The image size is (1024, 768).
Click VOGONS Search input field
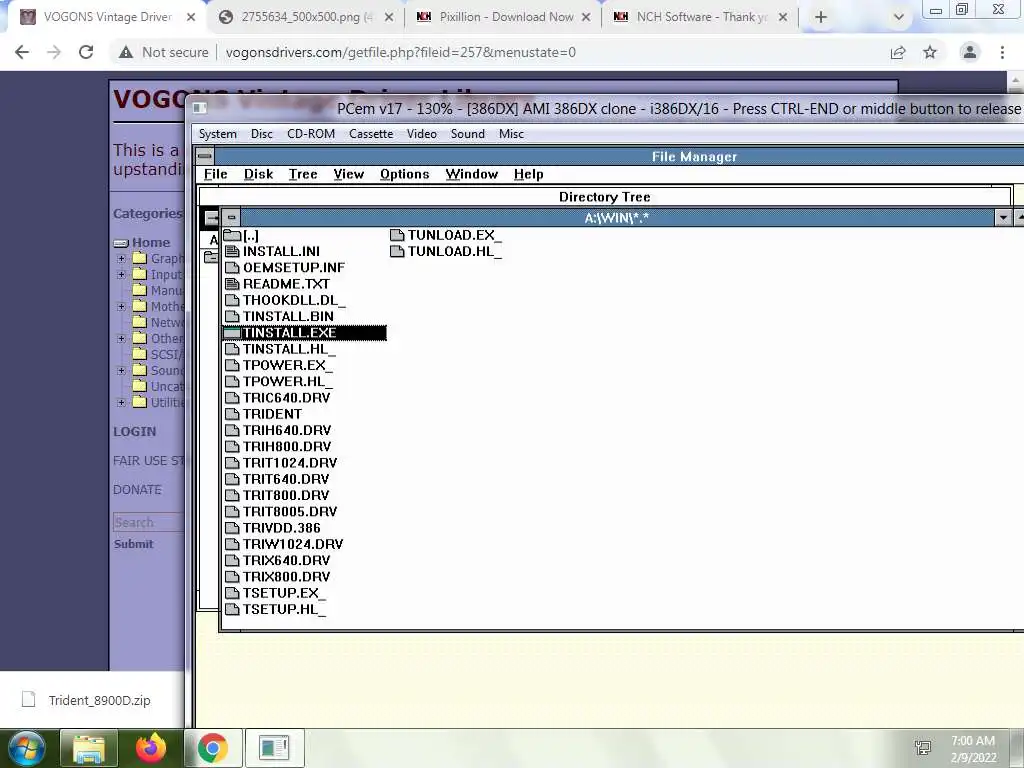coord(148,522)
